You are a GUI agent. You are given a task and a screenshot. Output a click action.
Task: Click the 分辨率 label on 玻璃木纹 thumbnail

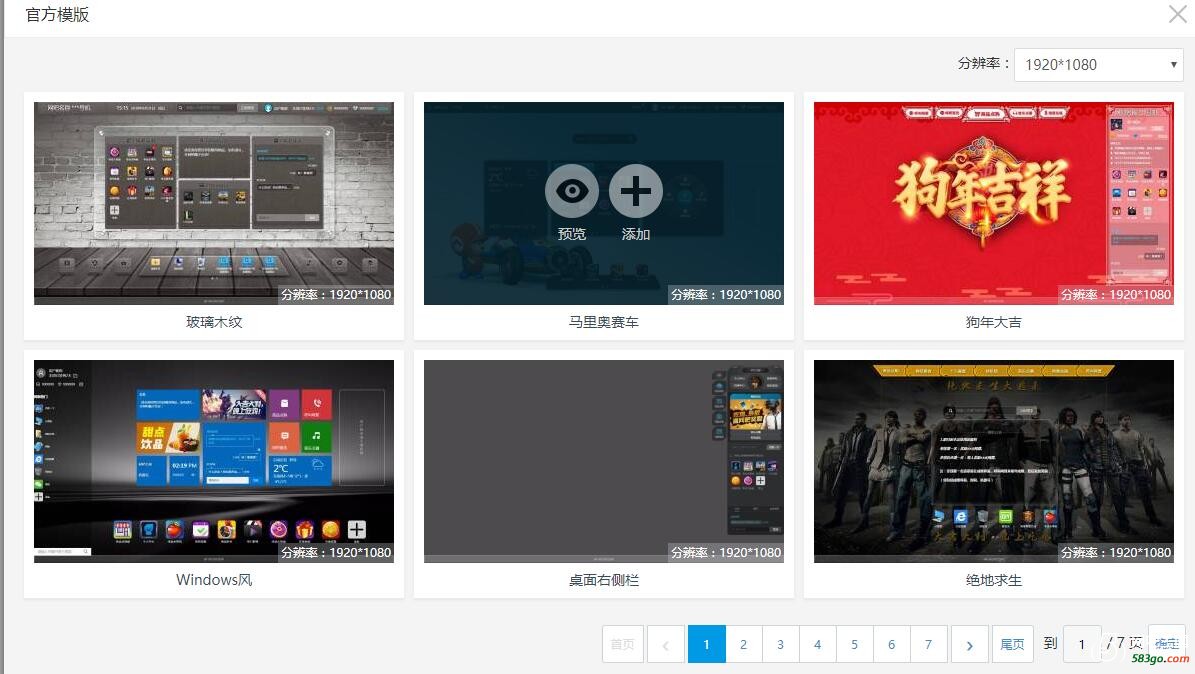point(336,294)
